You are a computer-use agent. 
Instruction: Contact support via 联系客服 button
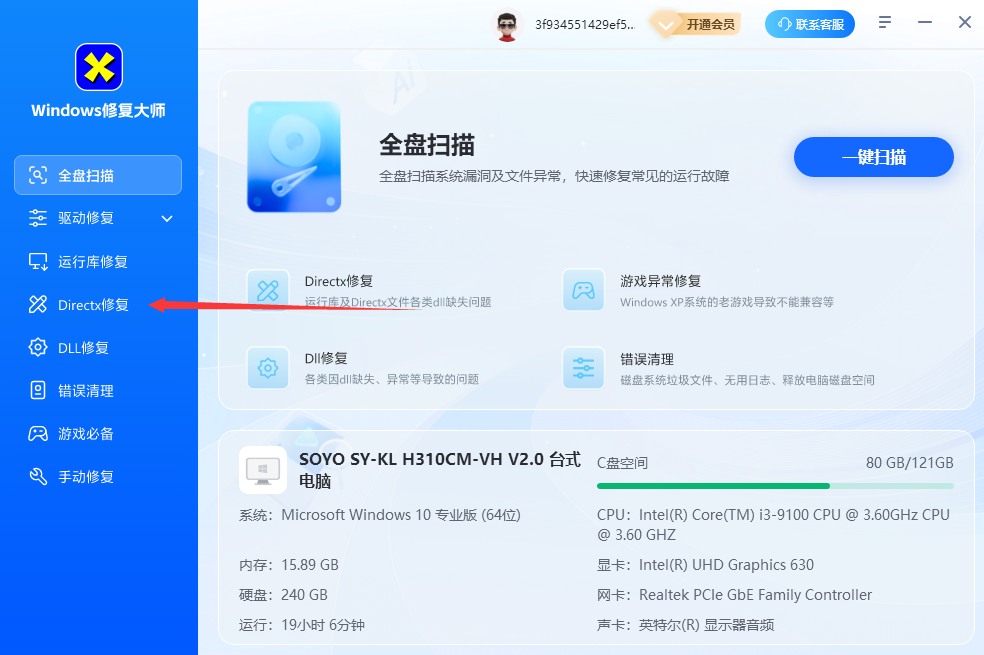[810, 24]
